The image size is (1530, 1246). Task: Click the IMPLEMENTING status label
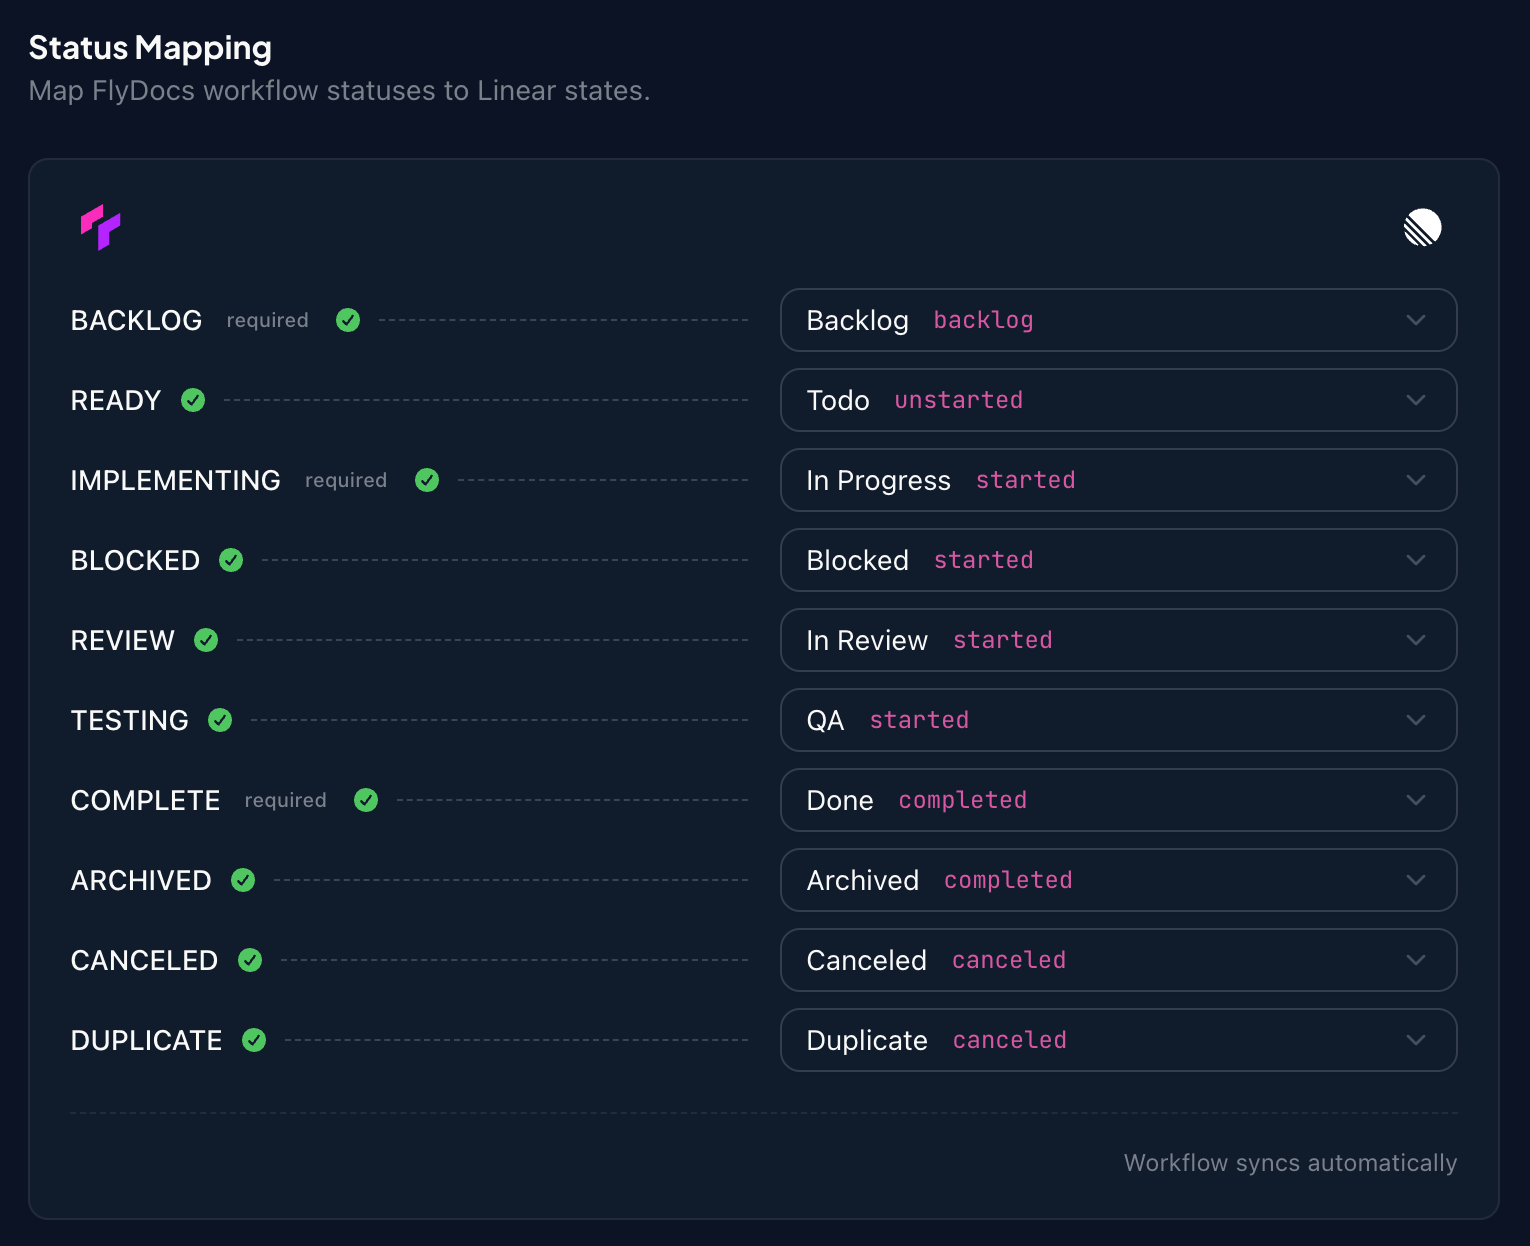[175, 480]
